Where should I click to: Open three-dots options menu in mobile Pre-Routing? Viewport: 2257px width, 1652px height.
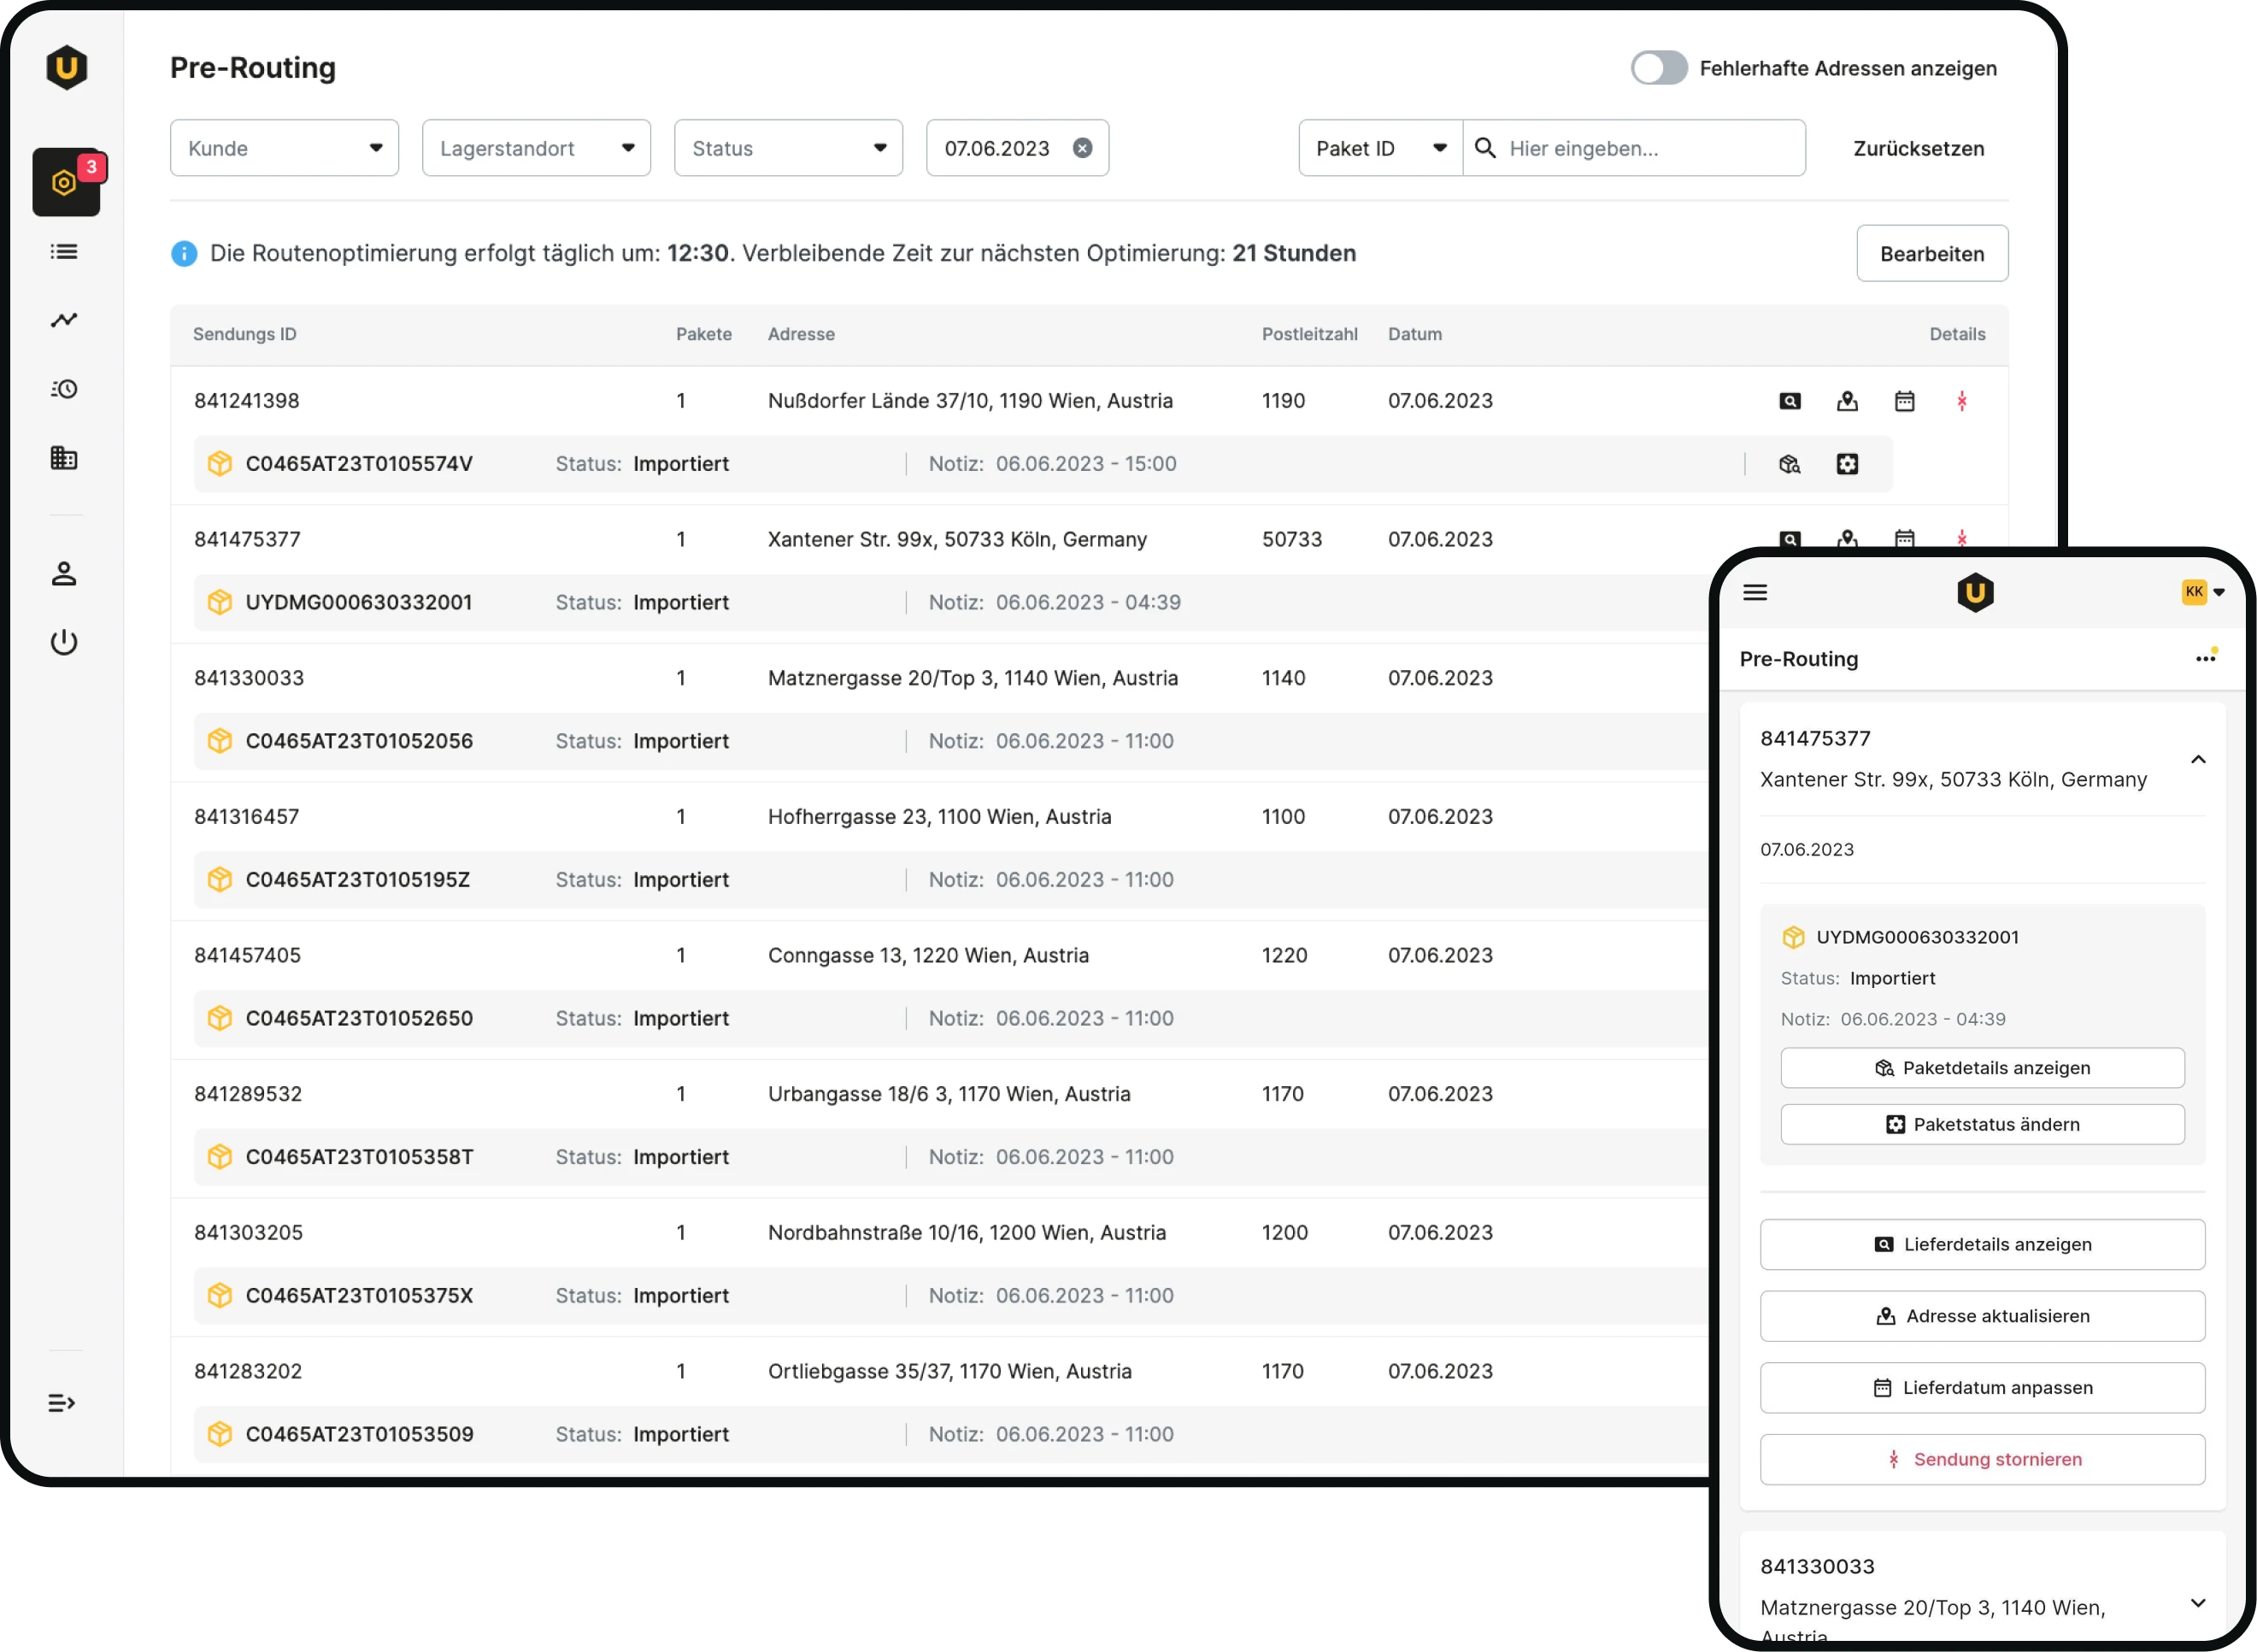point(2205,658)
